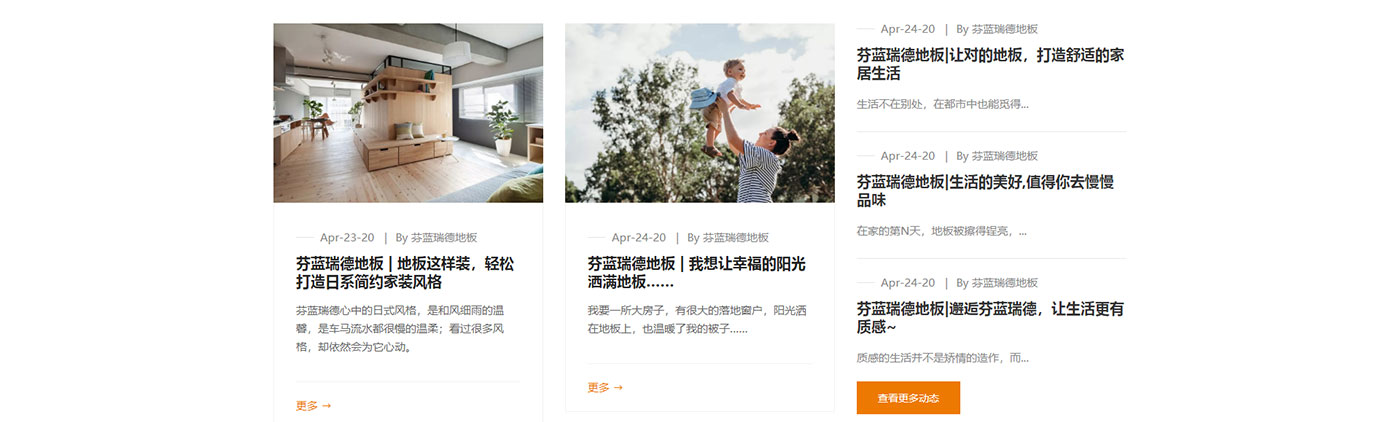Image resolution: width=1400 pixels, height=422 pixels.
Task: Open article 我想让幸福的阳光洒满地板
Action: coord(696,273)
